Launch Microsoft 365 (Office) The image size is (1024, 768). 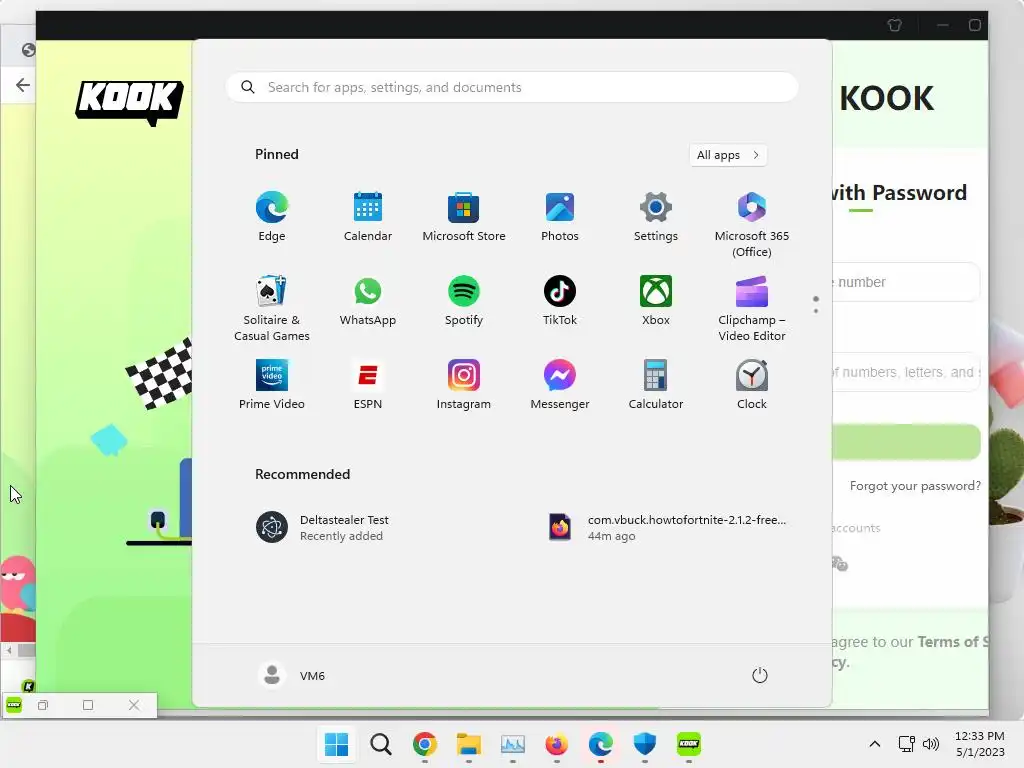coord(752,224)
